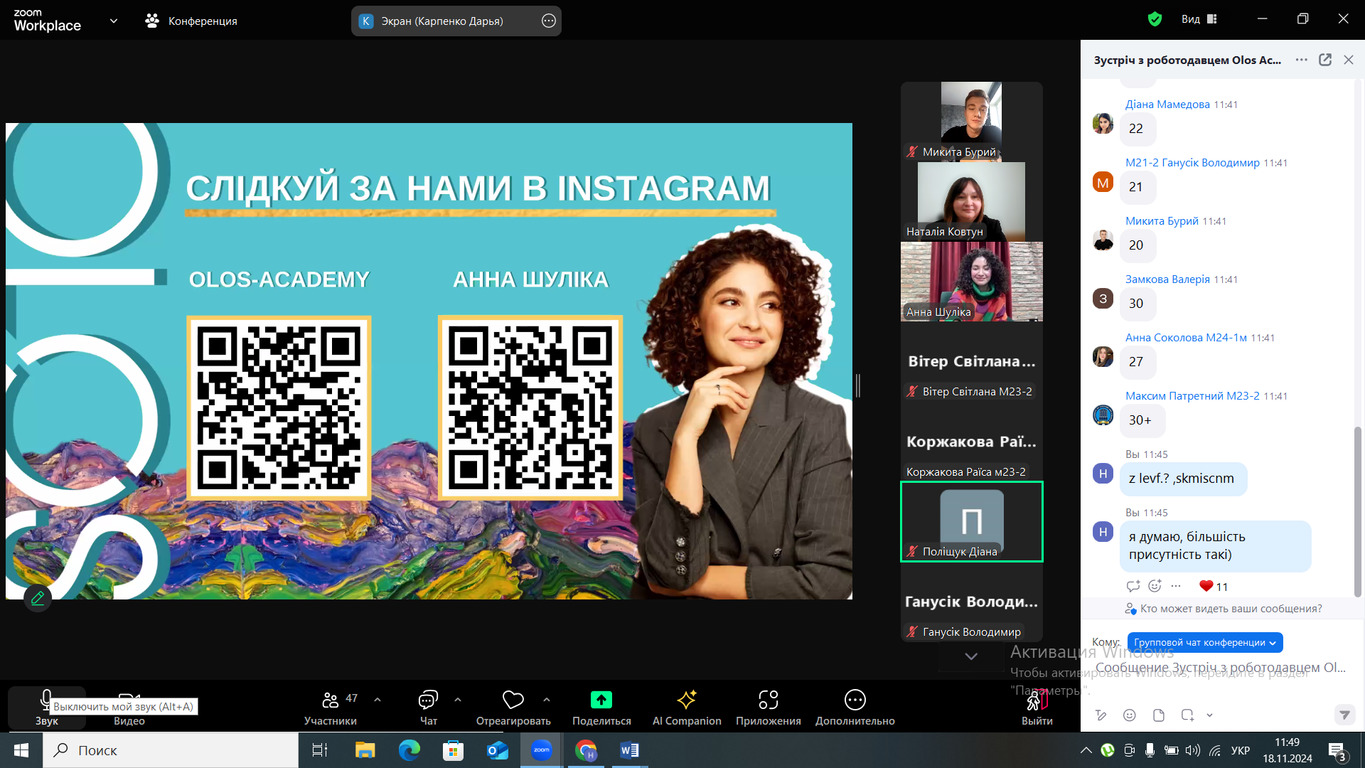Image resolution: width=1365 pixels, height=768 pixels.
Task: Open the chat emoji picker
Action: point(1129,715)
